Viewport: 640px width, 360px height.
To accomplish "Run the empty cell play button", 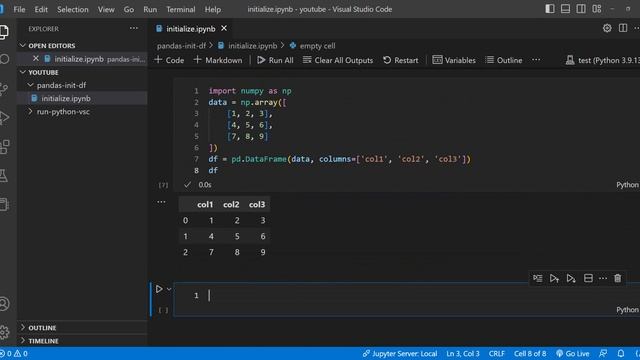I will [x=159, y=289].
